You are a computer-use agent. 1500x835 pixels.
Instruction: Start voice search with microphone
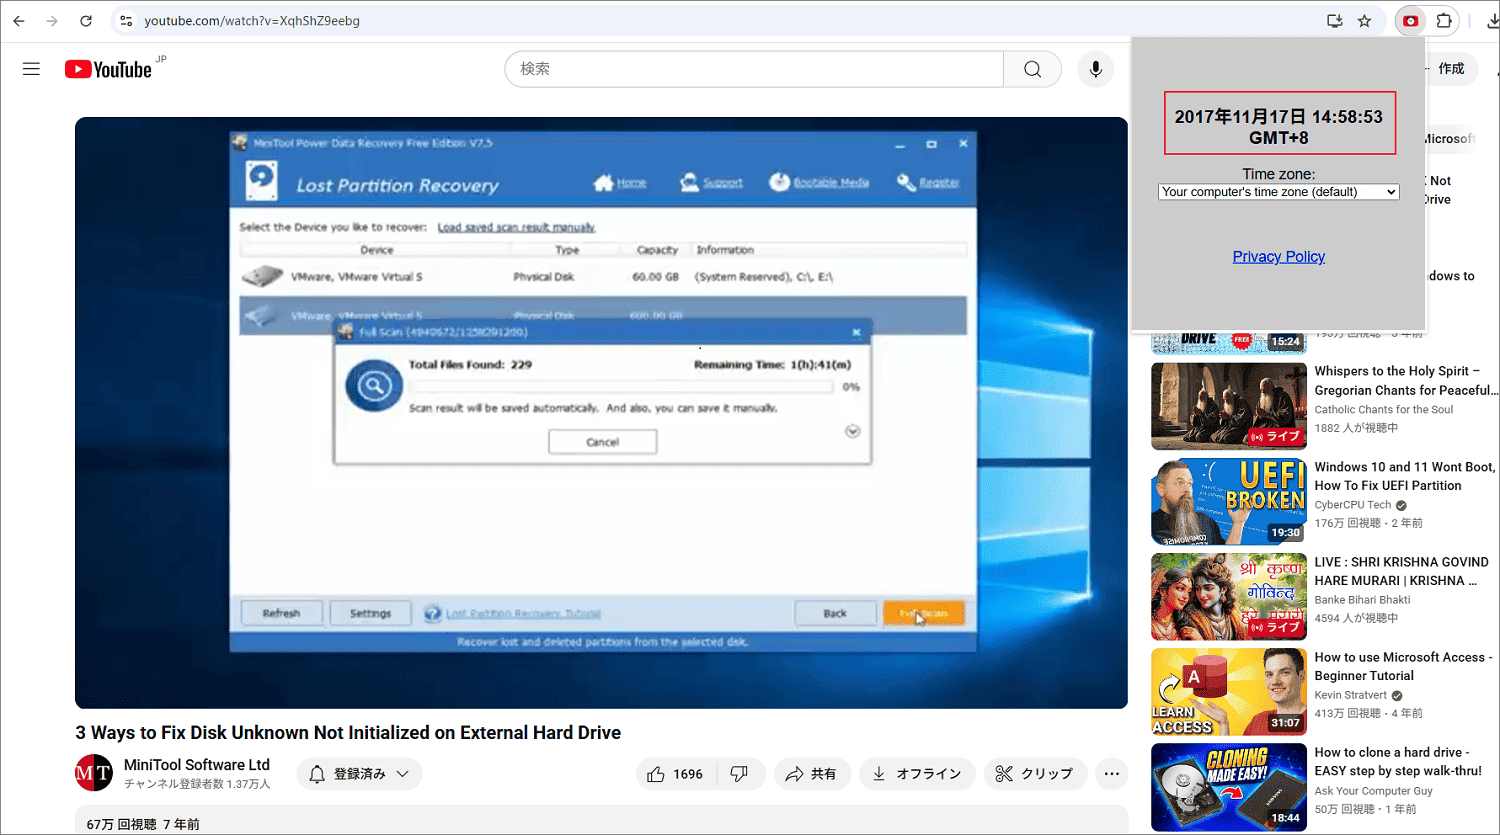(x=1096, y=69)
